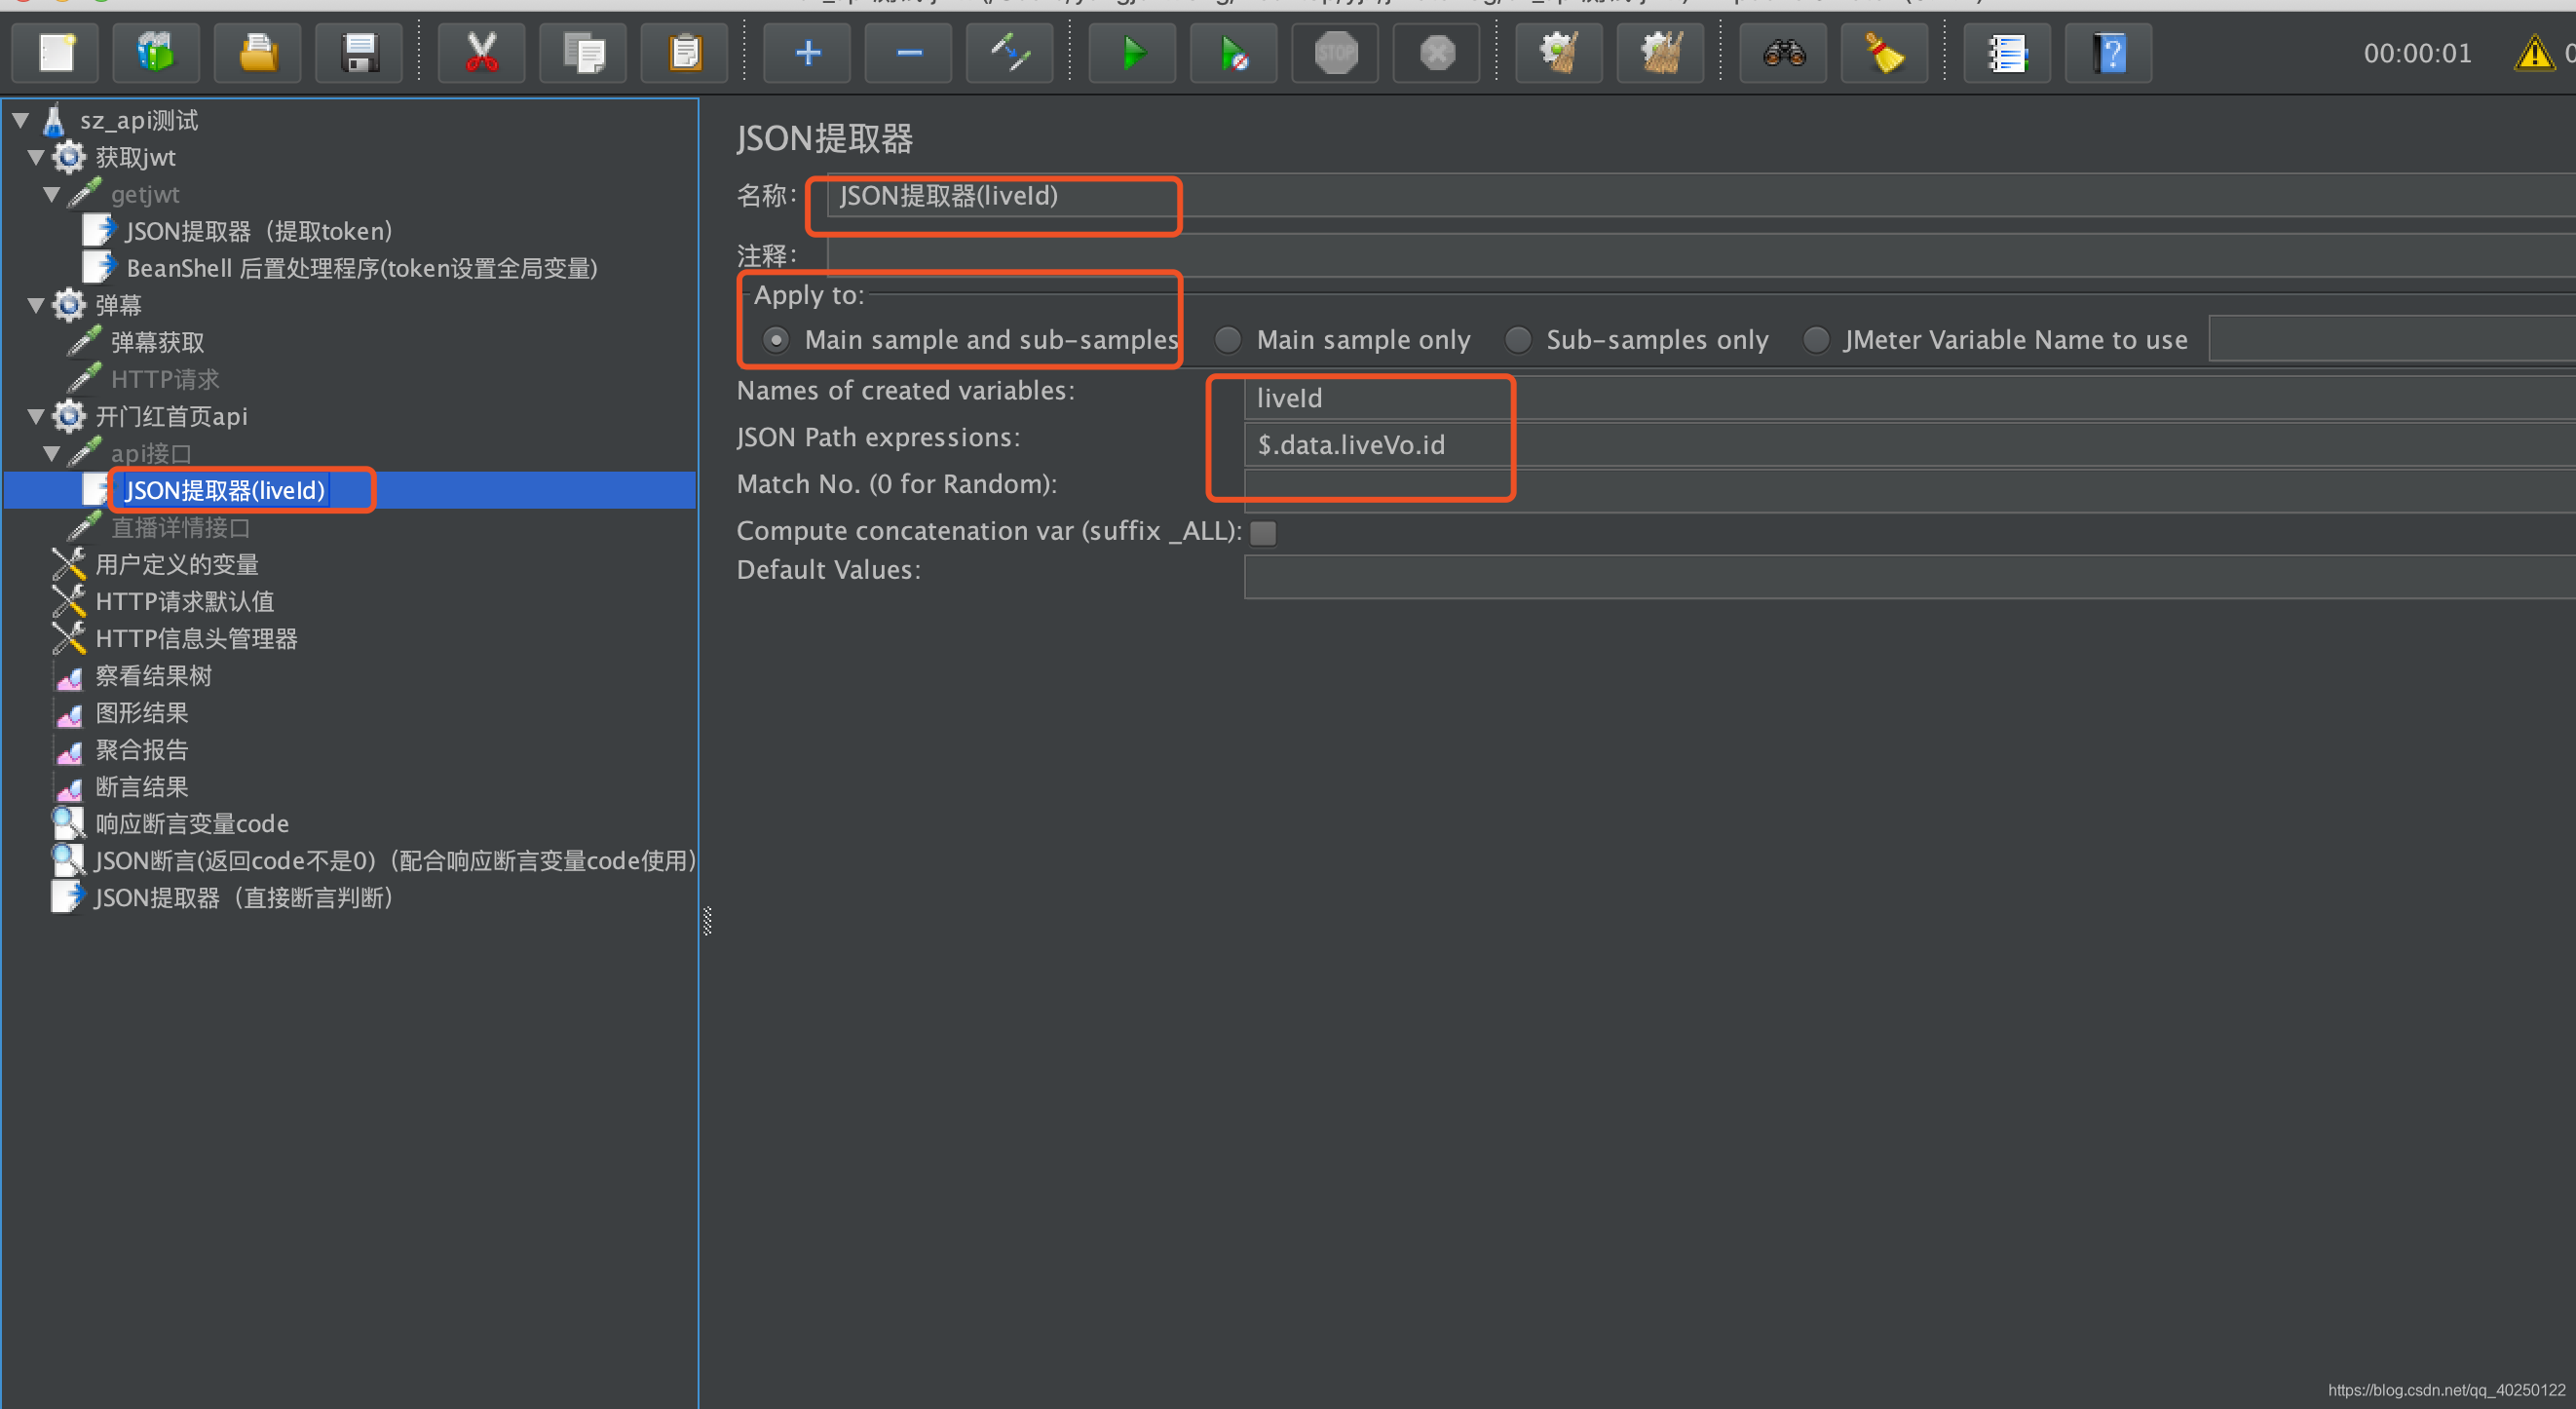Select HTTP信息头管理器 in test plan tree
This screenshot has height=1409, width=2576.
pyautogui.click(x=196, y=639)
